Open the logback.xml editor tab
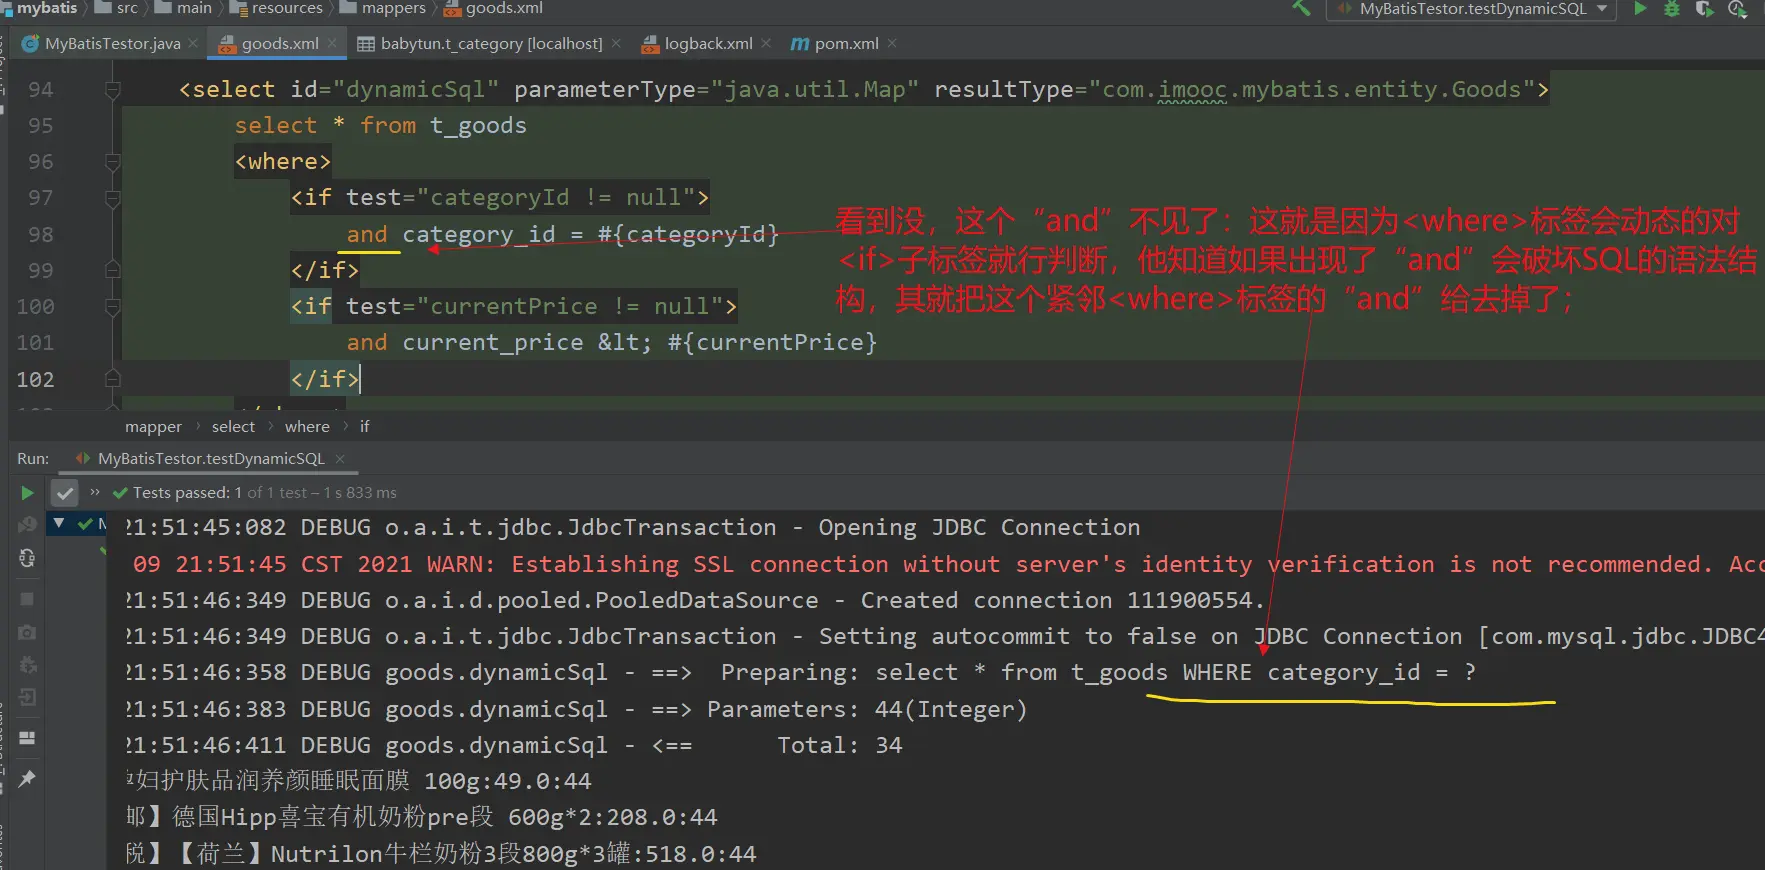1765x870 pixels. (x=708, y=44)
